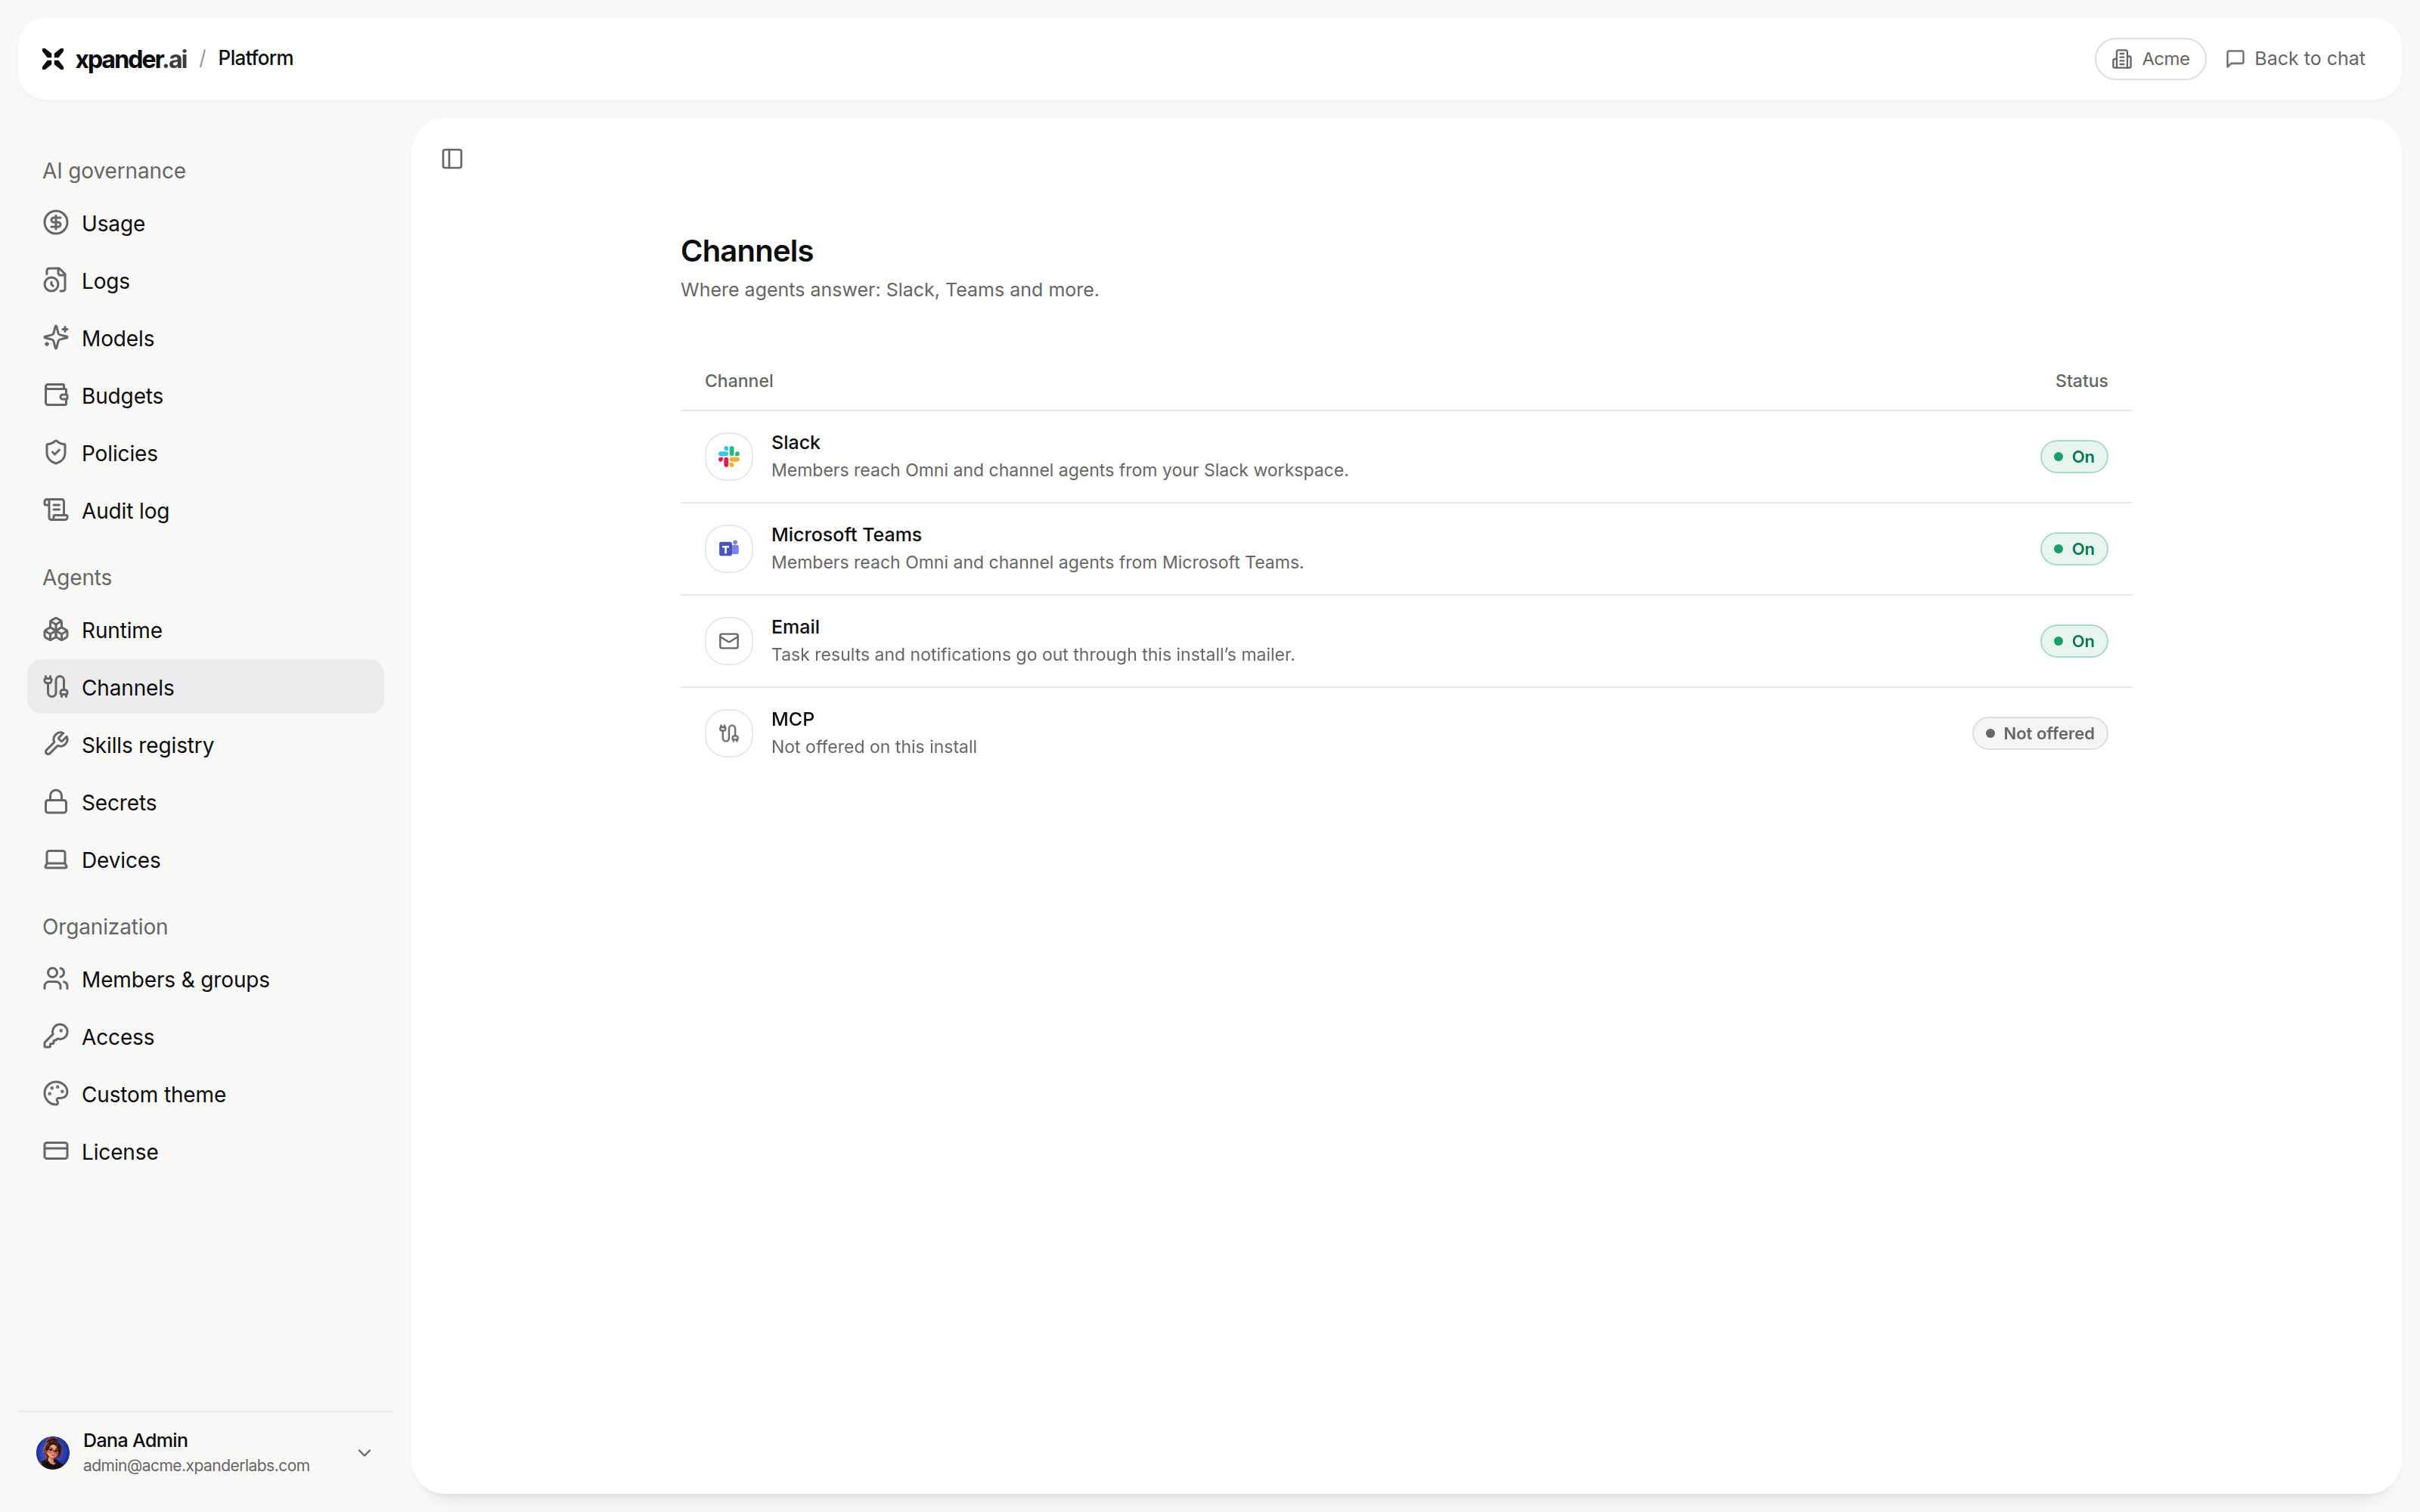Toggle the Email On status badge
The width and height of the screenshot is (2420, 1512).
click(2074, 641)
